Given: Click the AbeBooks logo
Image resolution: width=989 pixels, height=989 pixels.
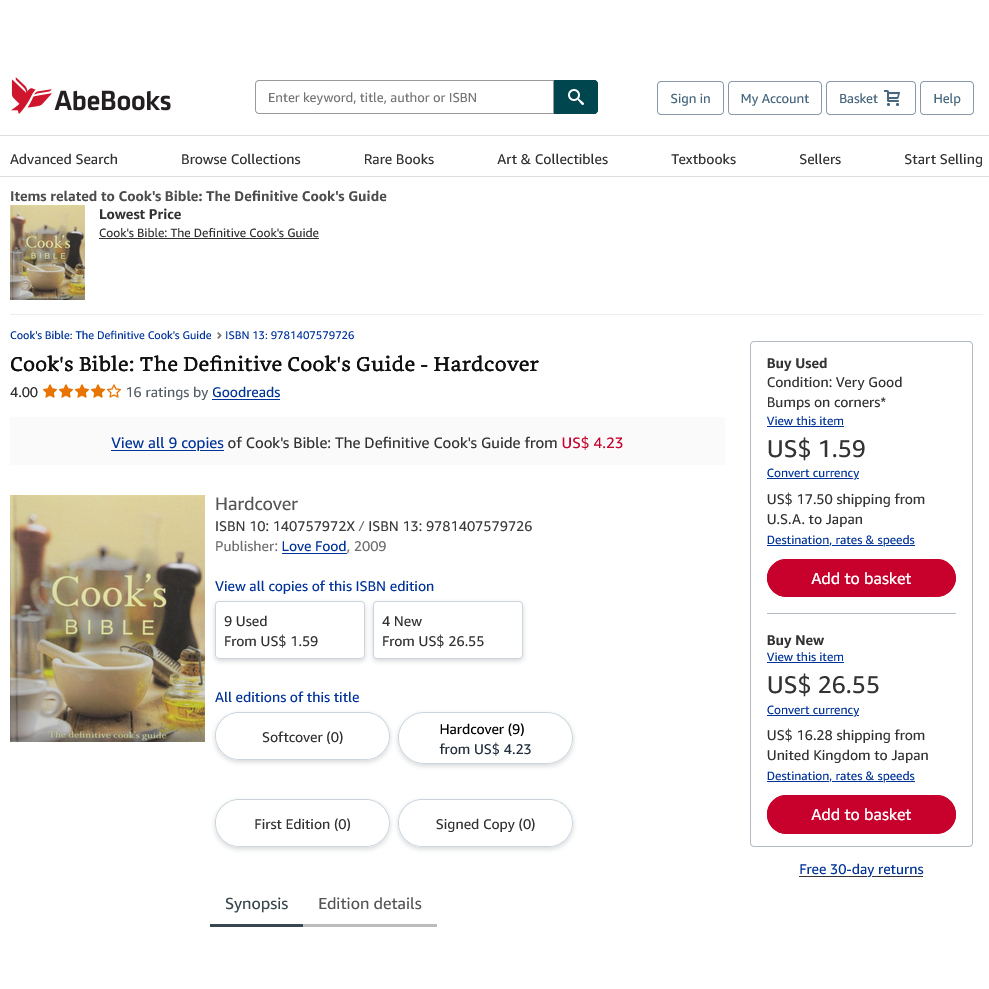Looking at the screenshot, I should tap(91, 97).
